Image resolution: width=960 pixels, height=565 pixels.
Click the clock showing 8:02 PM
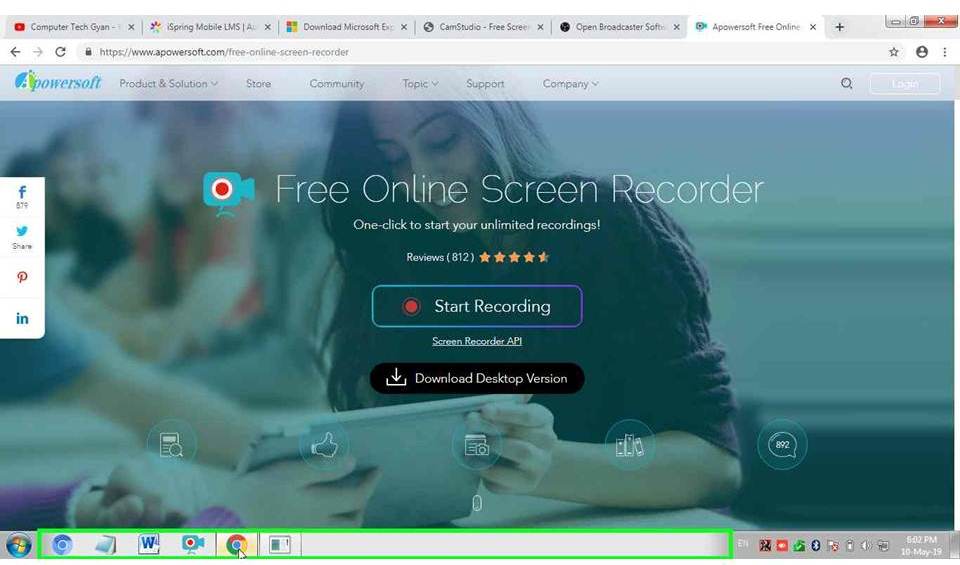click(921, 545)
